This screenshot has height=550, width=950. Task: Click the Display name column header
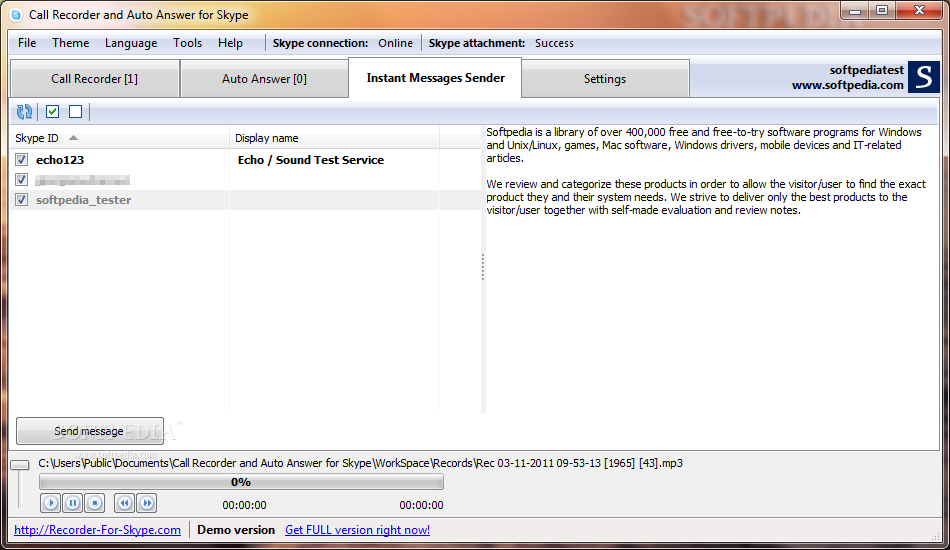pos(334,138)
